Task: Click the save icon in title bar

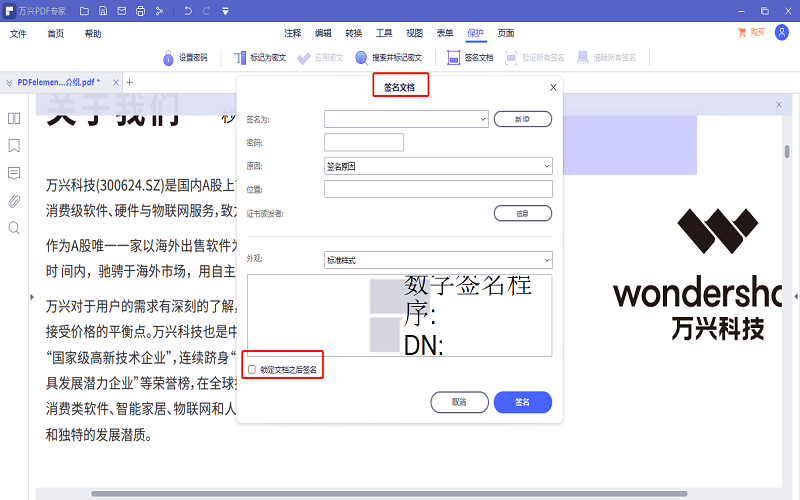Action: pos(103,11)
